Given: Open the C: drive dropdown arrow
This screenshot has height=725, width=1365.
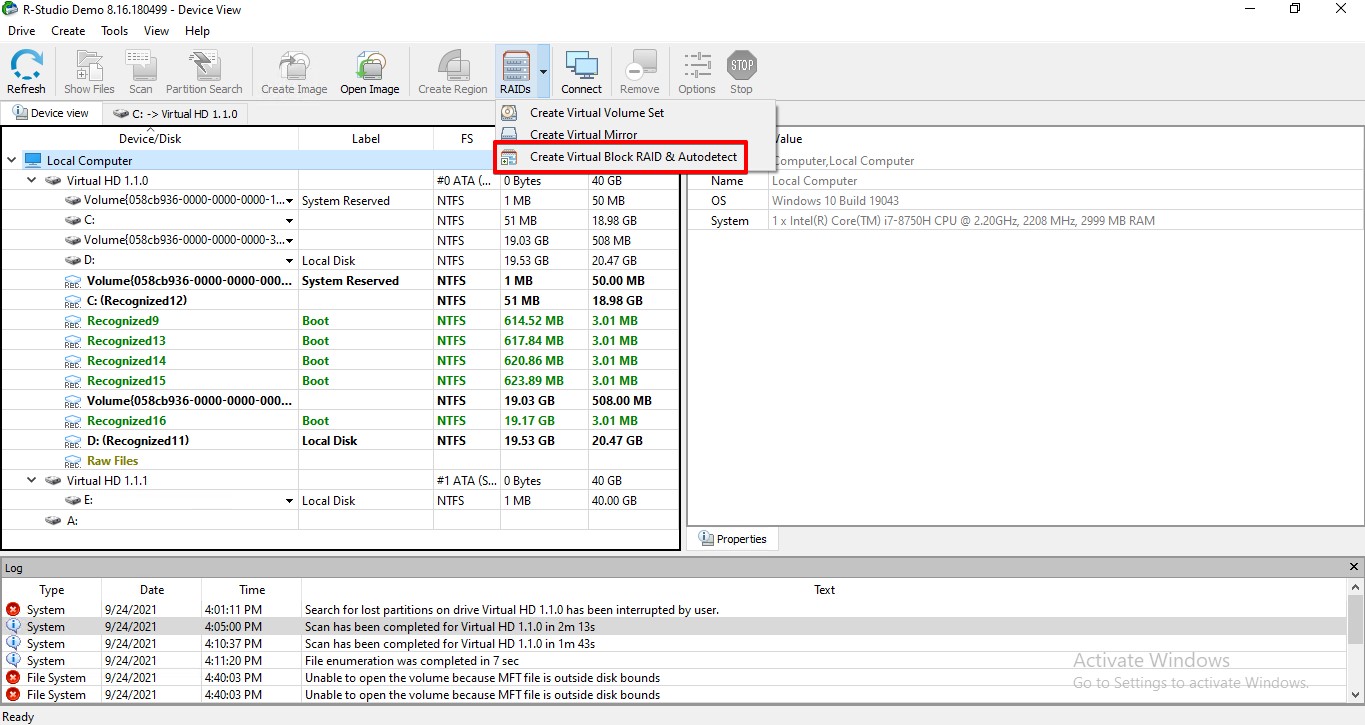Looking at the screenshot, I should click(x=289, y=220).
